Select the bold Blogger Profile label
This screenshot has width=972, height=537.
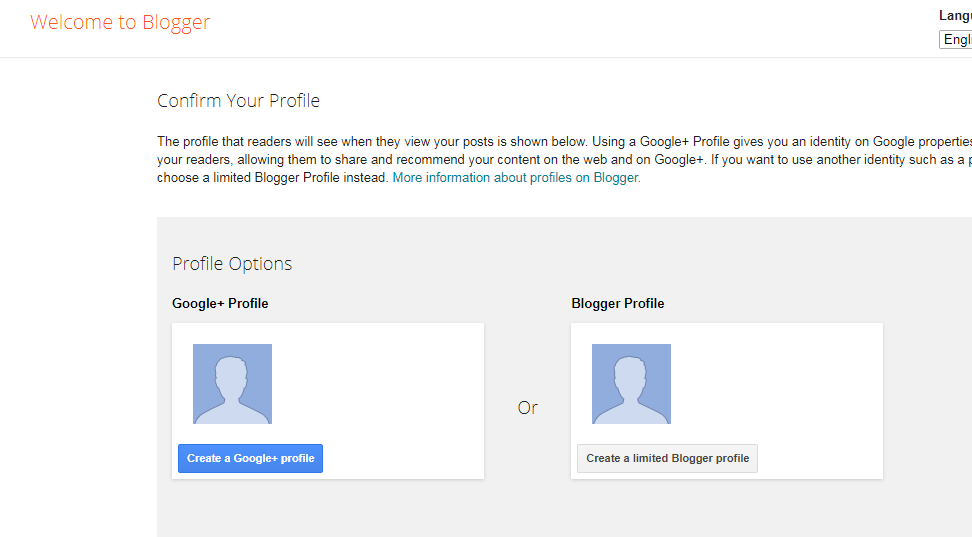click(617, 303)
